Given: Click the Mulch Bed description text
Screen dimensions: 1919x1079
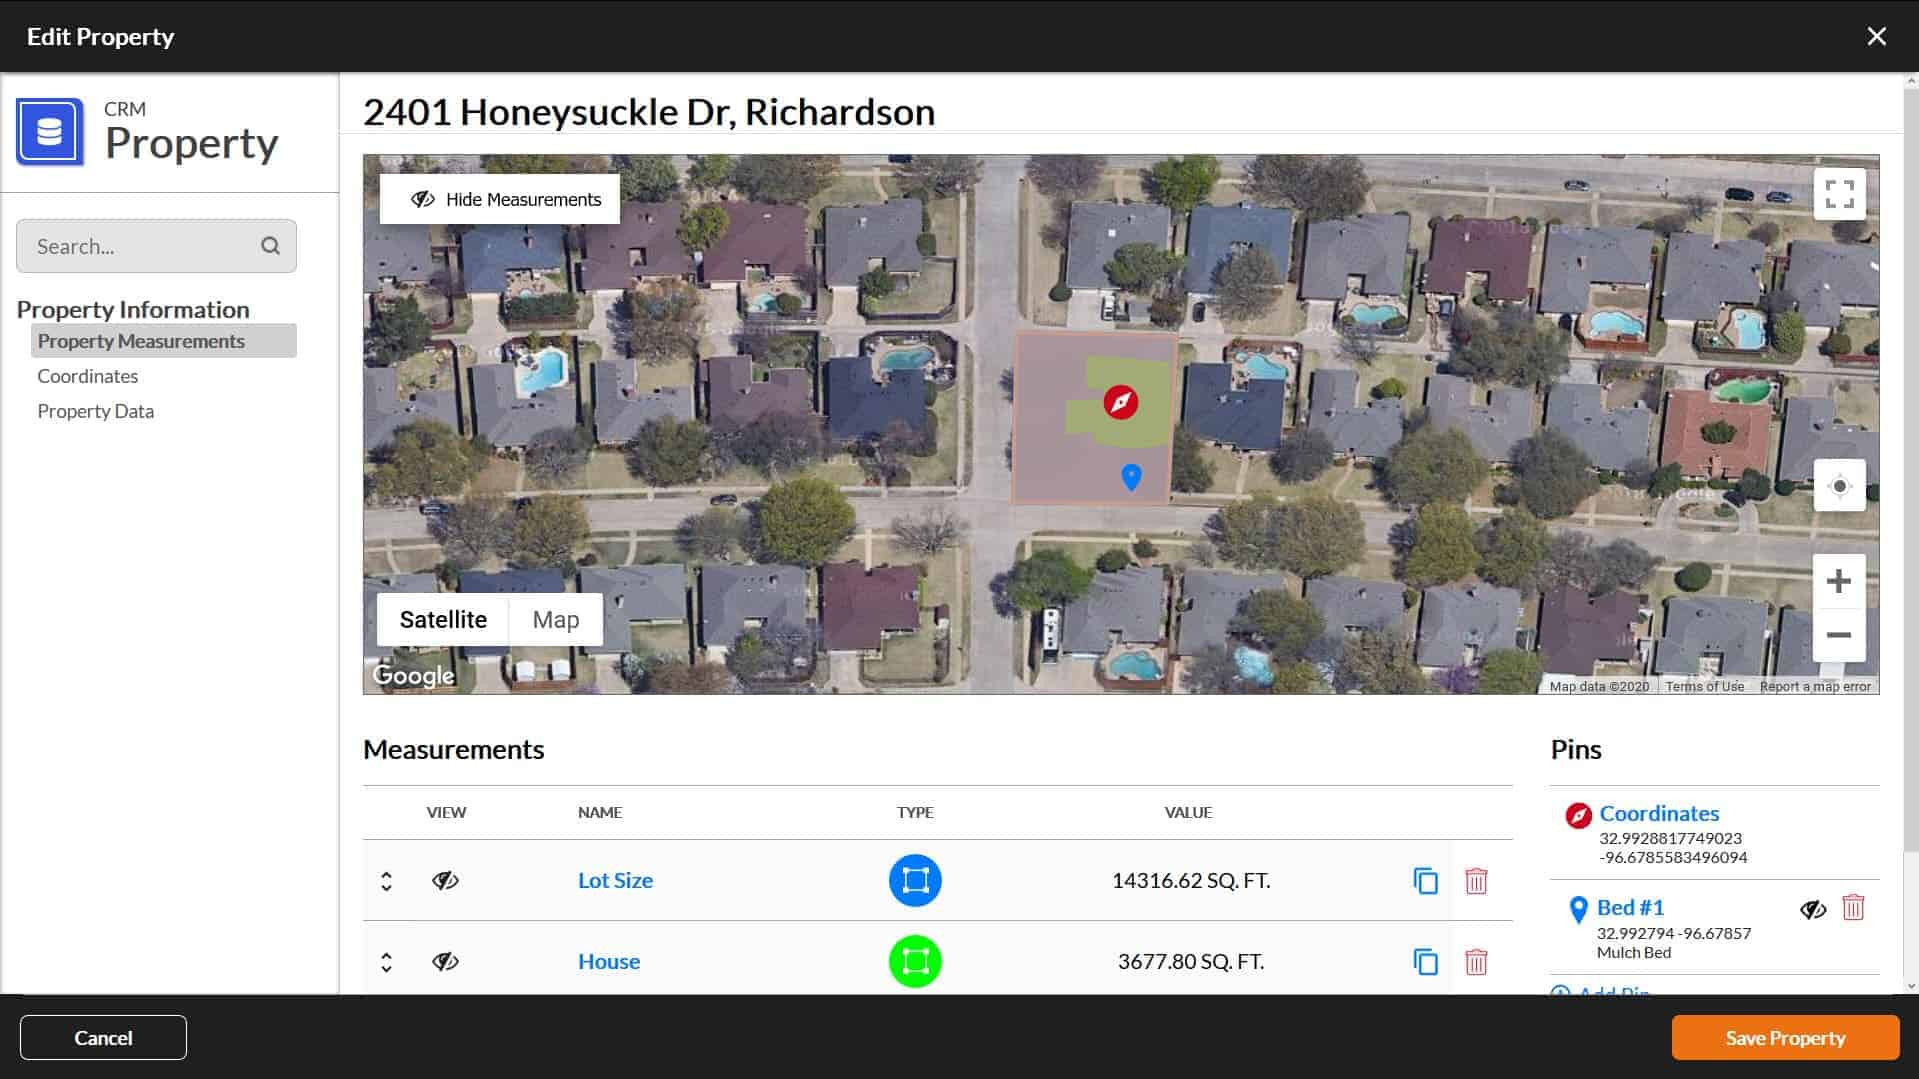Looking at the screenshot, I should 1633,952.
